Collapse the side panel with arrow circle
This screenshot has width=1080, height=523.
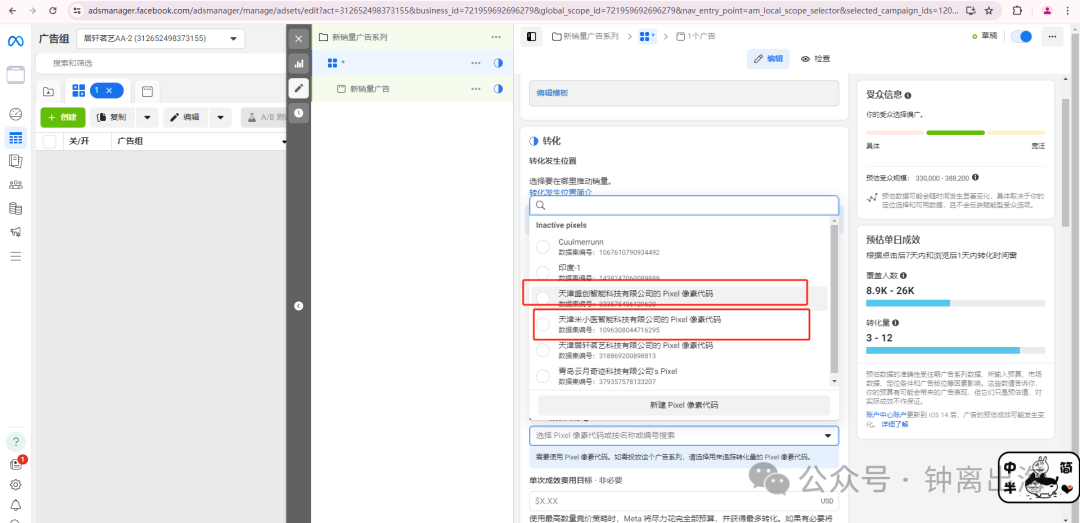tap(298, 306)
